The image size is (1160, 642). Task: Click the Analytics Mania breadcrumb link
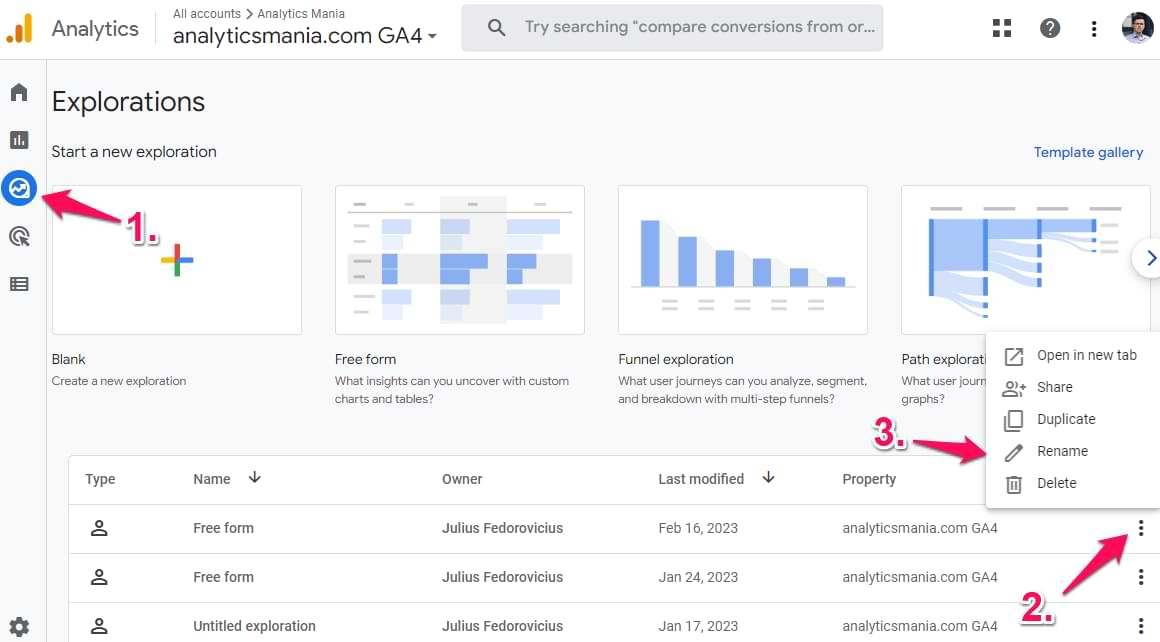pos(301,14)
